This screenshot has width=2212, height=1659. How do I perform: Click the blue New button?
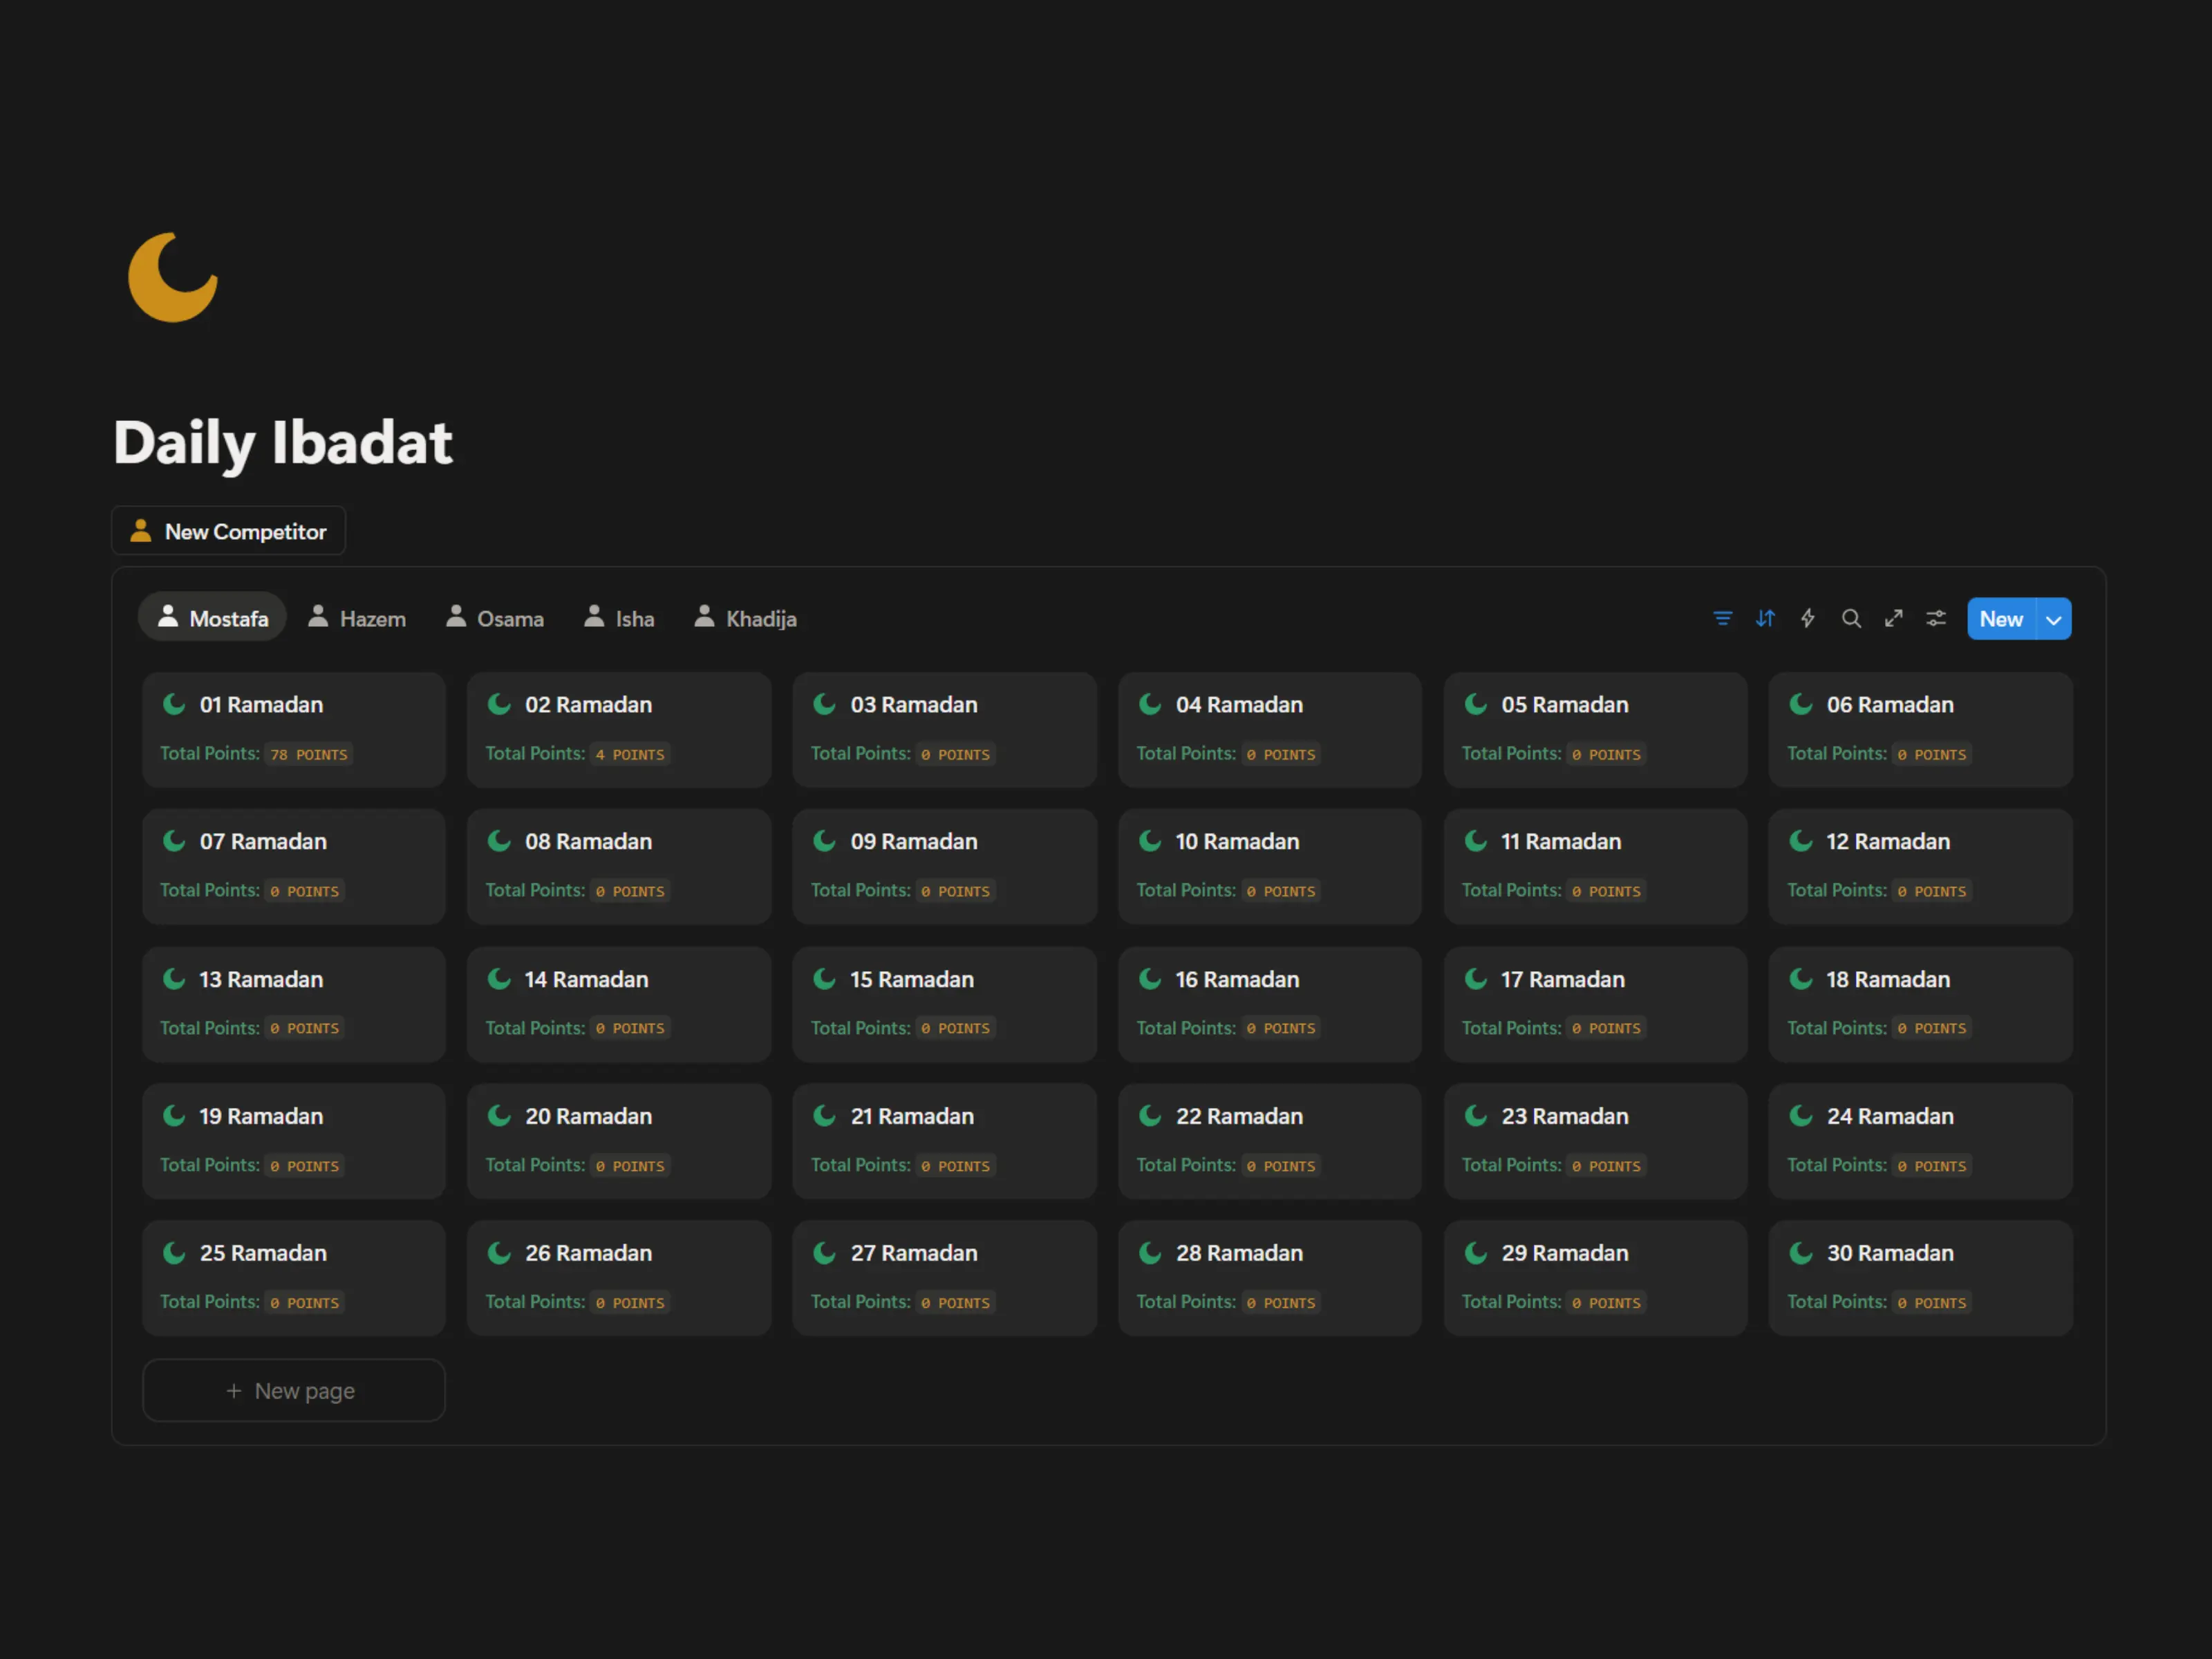[x=2000, y=619]
